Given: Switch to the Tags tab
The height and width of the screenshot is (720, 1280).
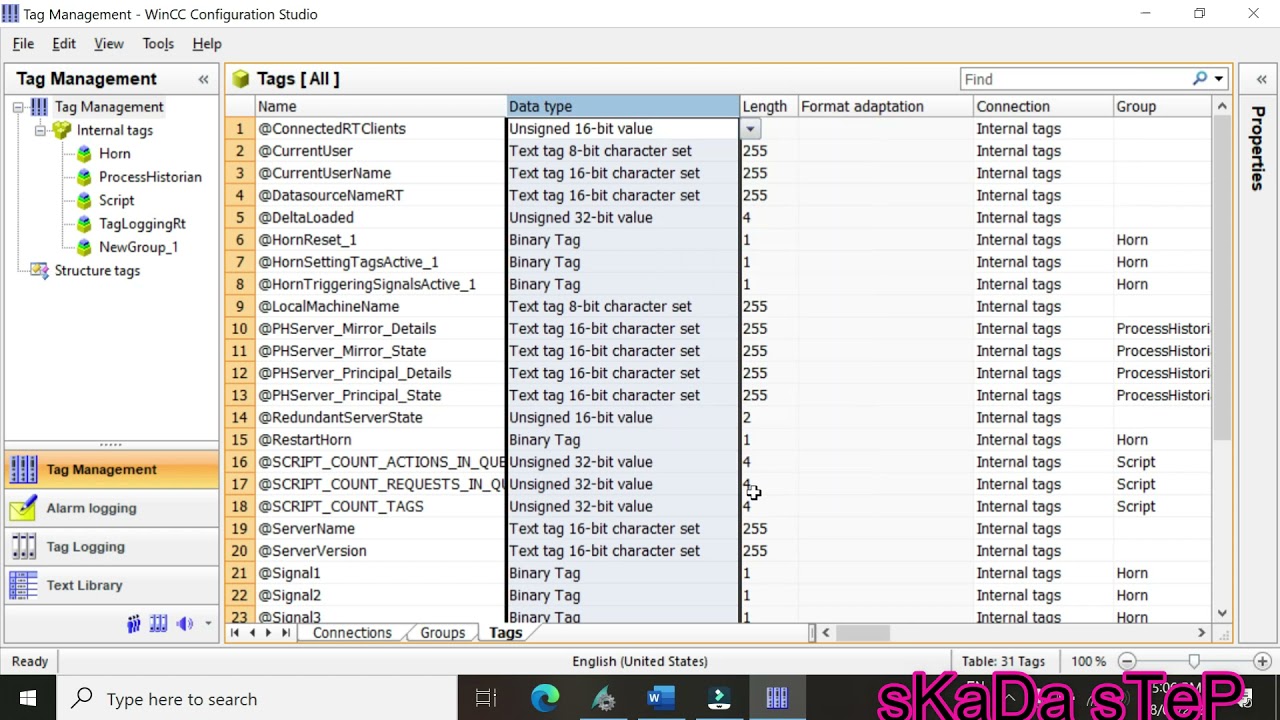Looking at the screenshot, I should [x=506, y=633].
